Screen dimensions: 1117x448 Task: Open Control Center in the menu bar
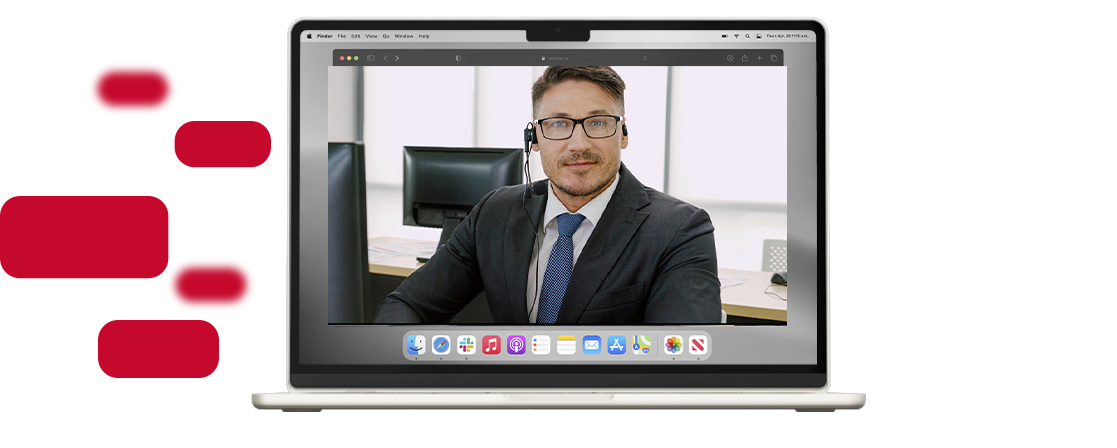tap(758, 36)
